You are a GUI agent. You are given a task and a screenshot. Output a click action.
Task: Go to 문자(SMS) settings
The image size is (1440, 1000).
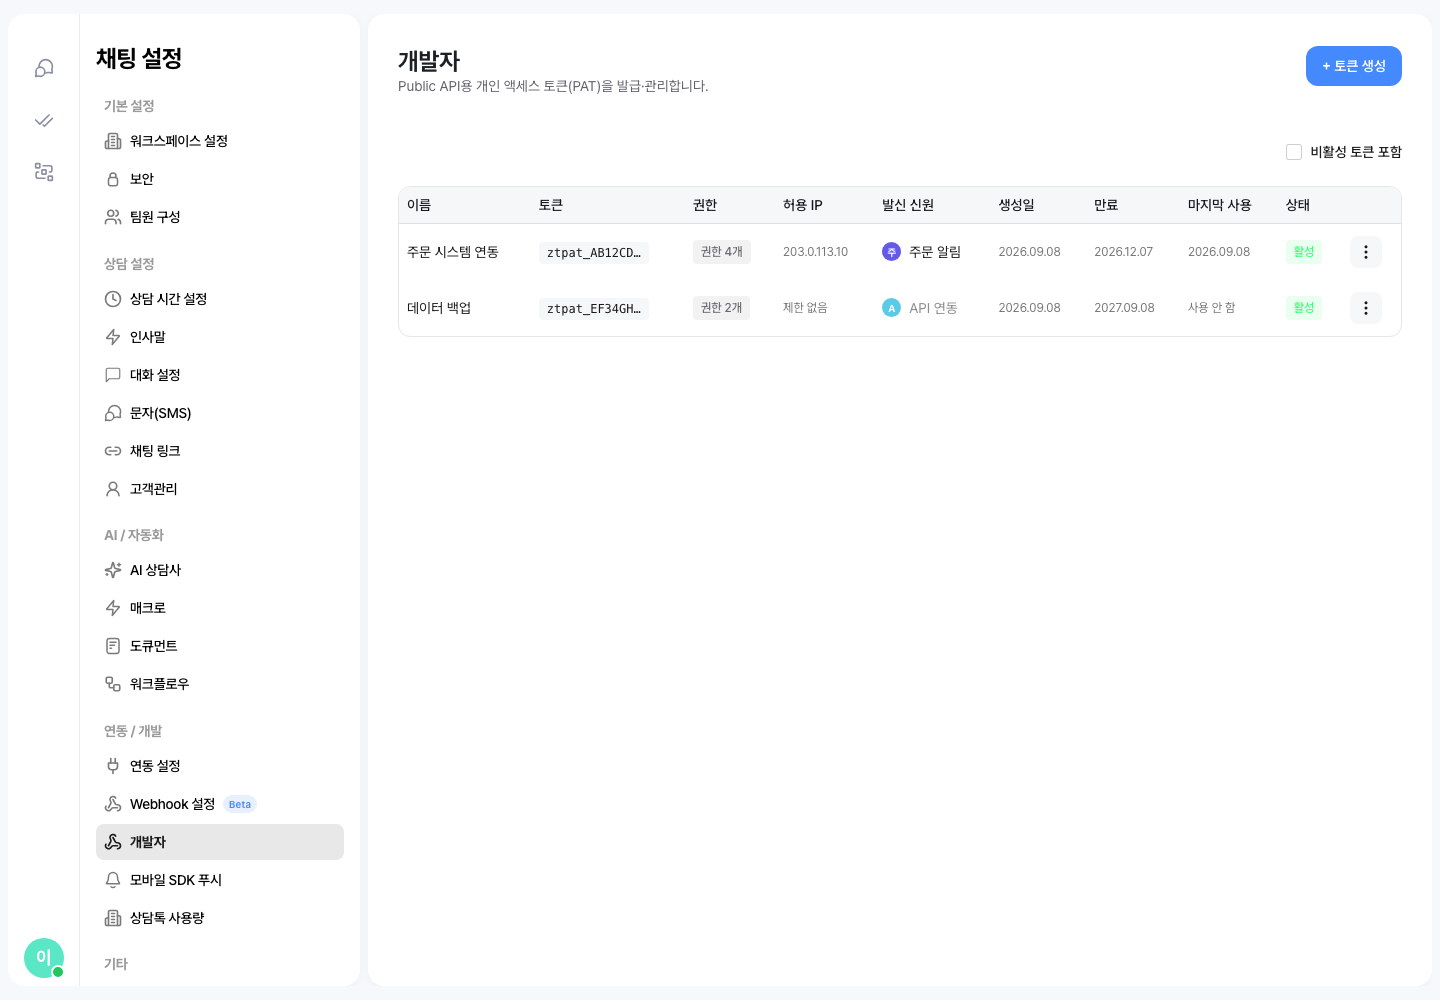click(x=220, y=413)
